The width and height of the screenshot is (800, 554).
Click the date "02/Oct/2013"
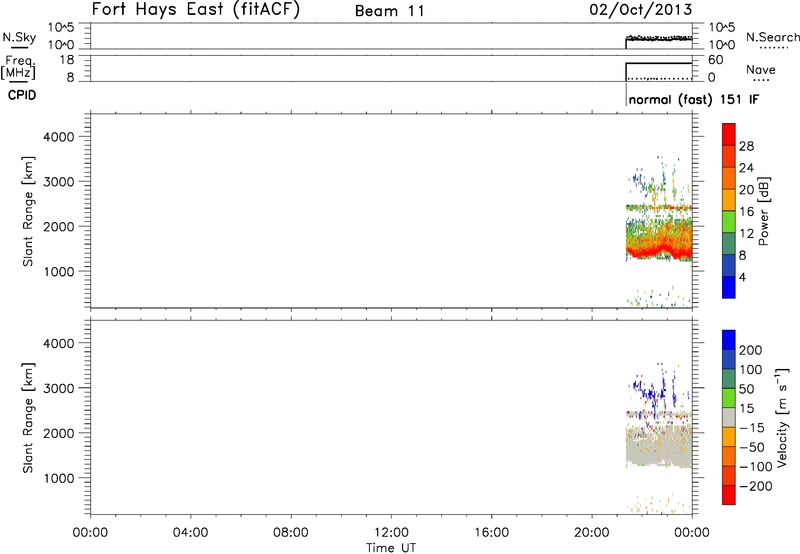641,10
